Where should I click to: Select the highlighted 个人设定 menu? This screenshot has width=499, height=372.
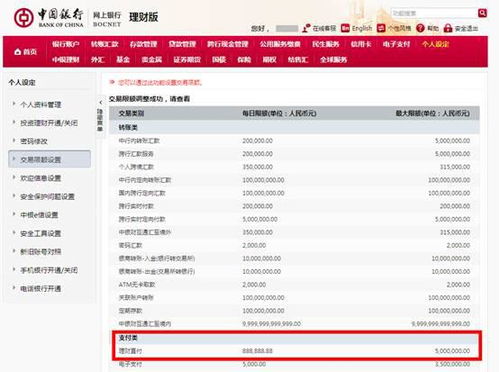coord(435,44)
